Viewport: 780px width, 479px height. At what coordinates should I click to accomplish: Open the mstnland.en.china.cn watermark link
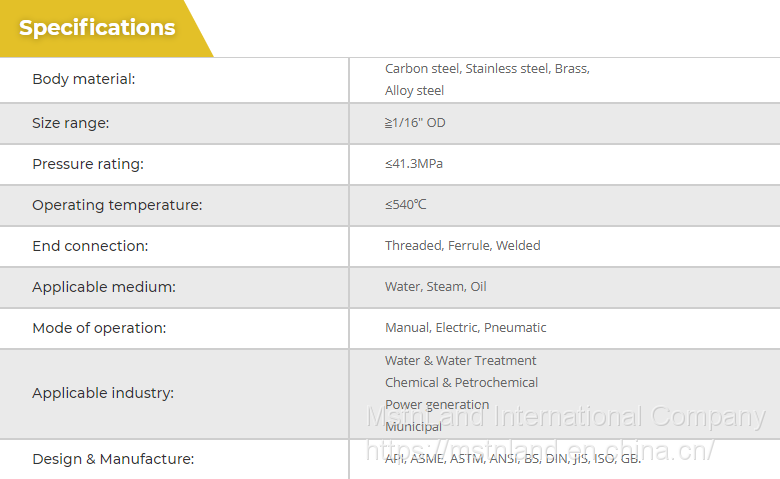(x=540, y=451)
